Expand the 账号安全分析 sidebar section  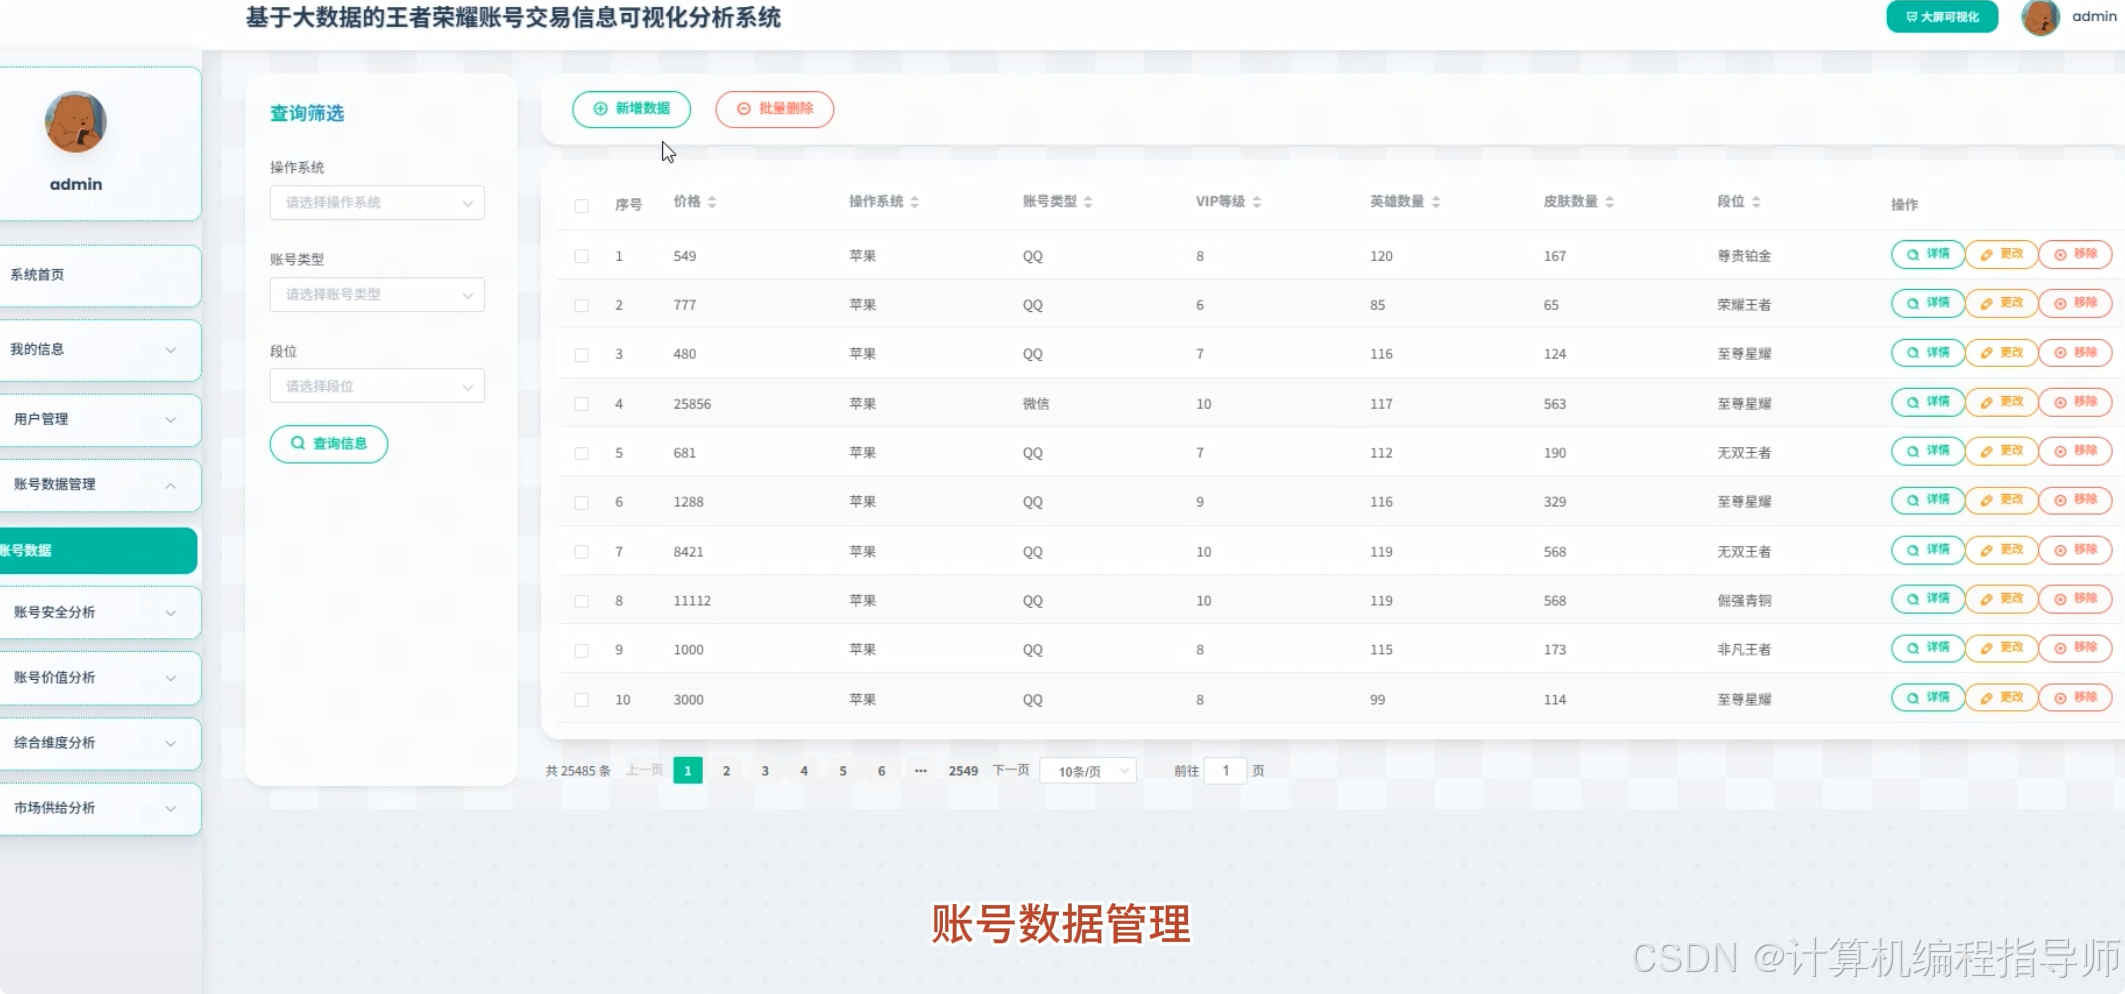pyautogui.click(x=100, y=612)
